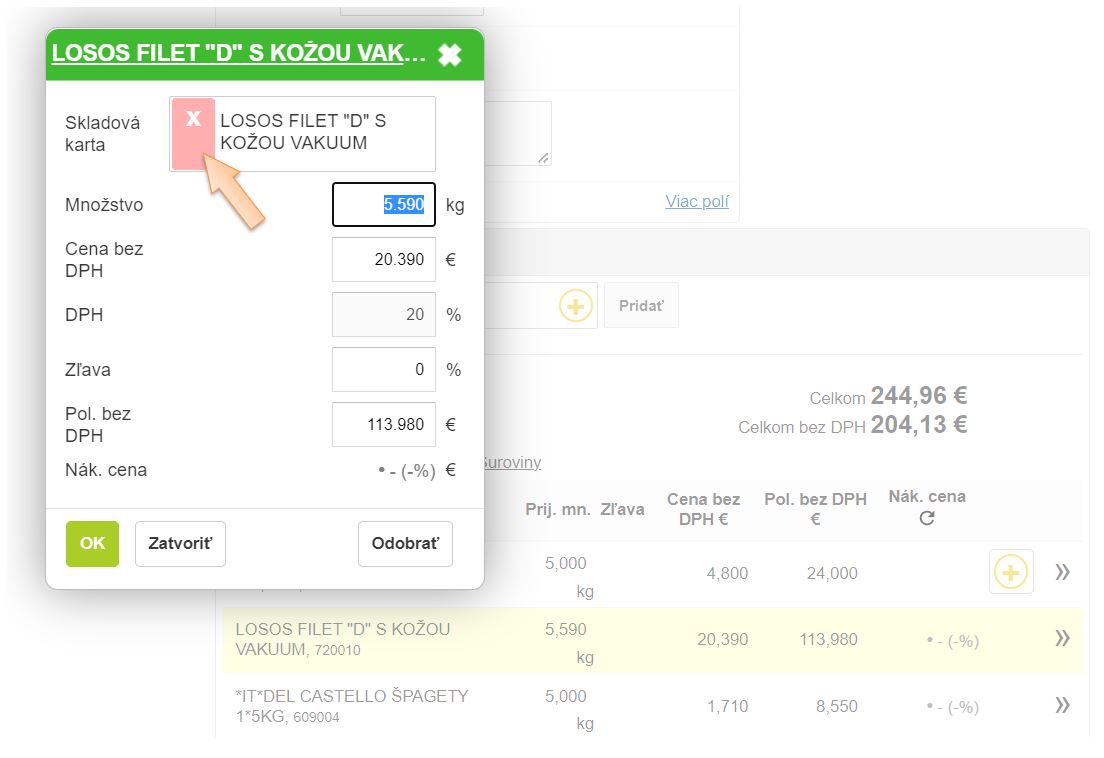The height and width of the screenshot is (758, 1104).
Task: Click the Pol. bez DPH input field
Action: click(384, 425)
